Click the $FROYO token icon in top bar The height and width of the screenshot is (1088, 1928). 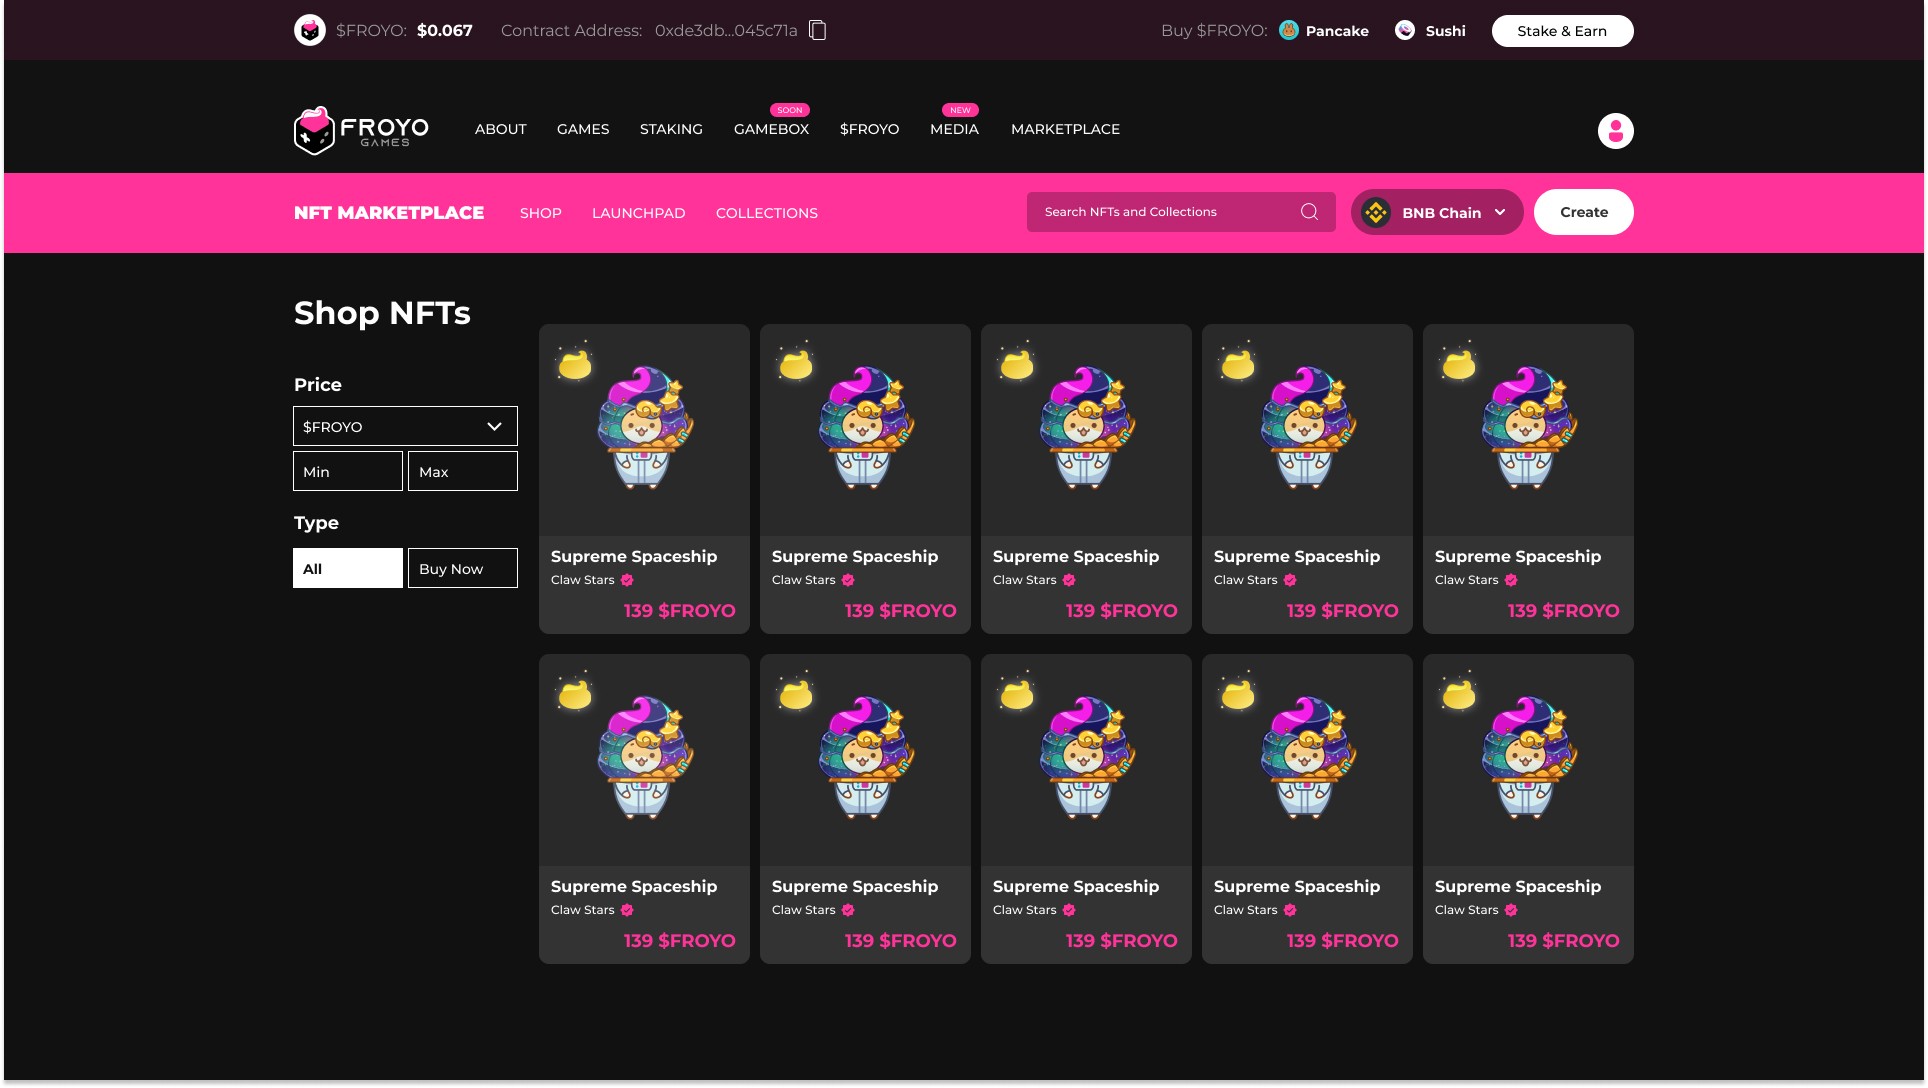pos(310,30)
